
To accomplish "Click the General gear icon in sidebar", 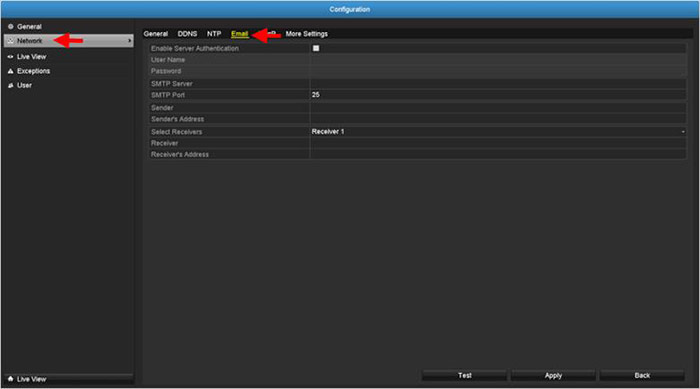I will (x=11, y=27).
